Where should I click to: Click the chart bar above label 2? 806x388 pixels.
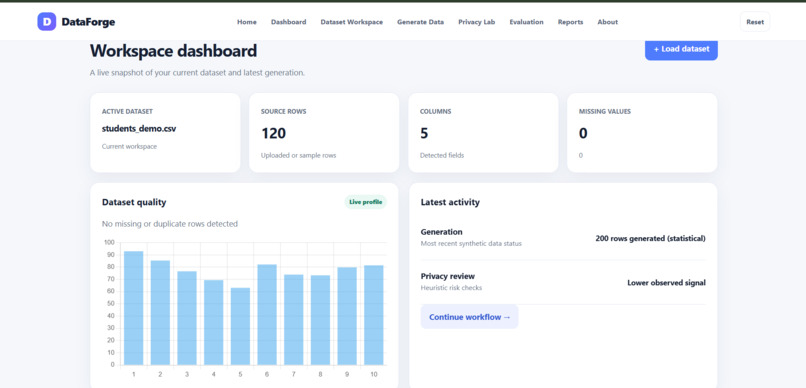[160, 312]
